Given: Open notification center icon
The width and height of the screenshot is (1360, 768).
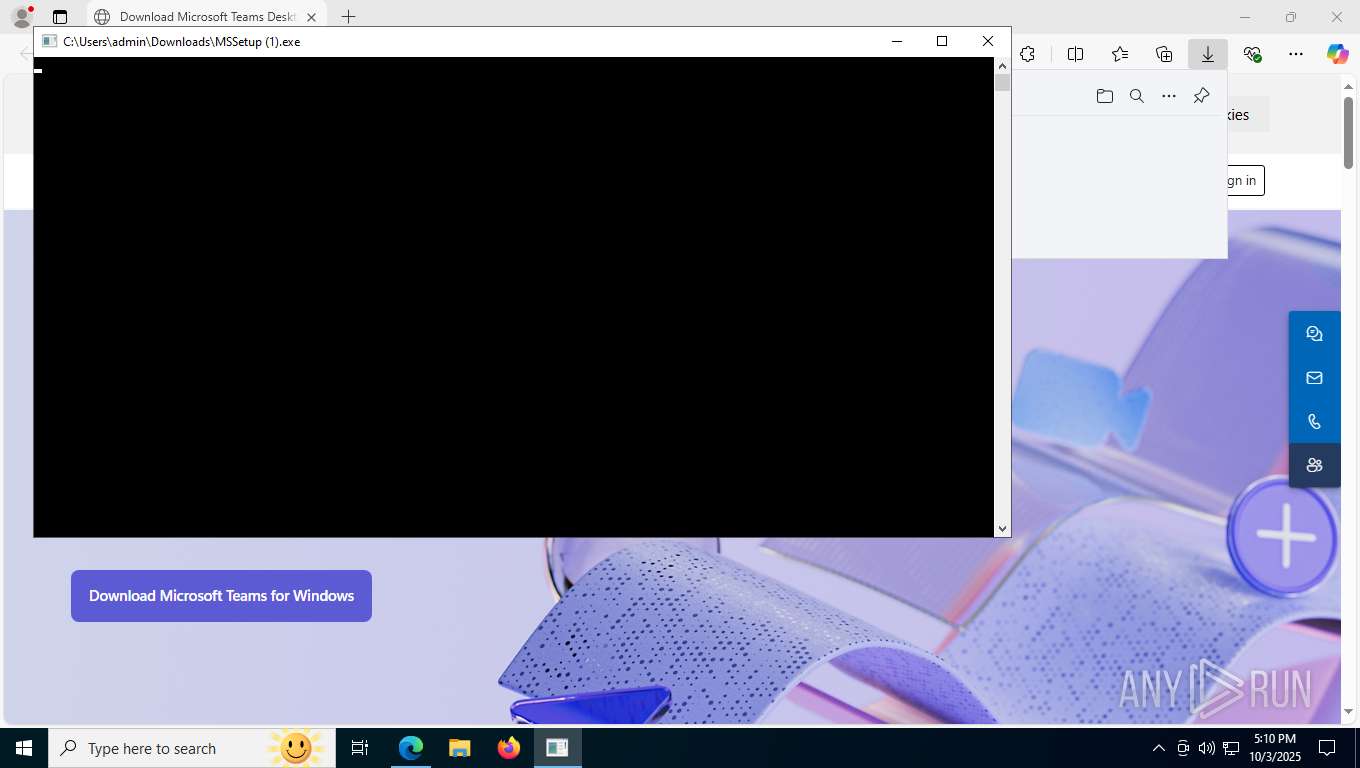Looking at the screenshot, I should click(x=1327, y=748).
